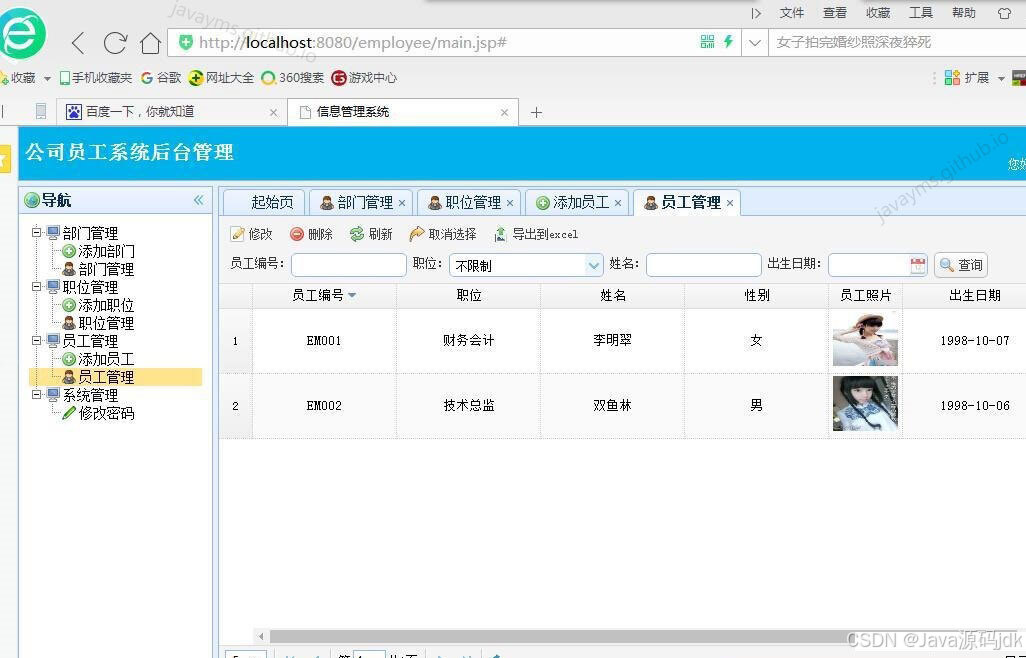Reload the page with the refresh icon

click(115, 43)
